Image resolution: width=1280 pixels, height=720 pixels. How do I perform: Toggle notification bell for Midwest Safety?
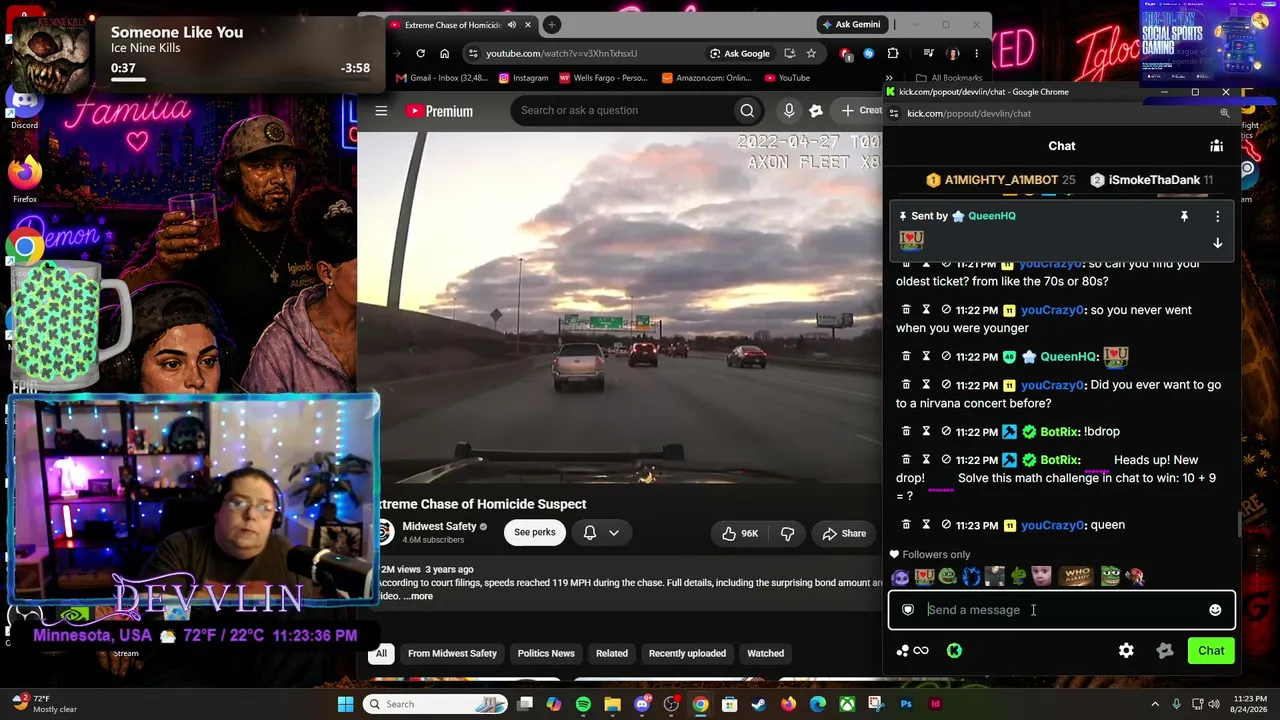(x=590, y=533)
